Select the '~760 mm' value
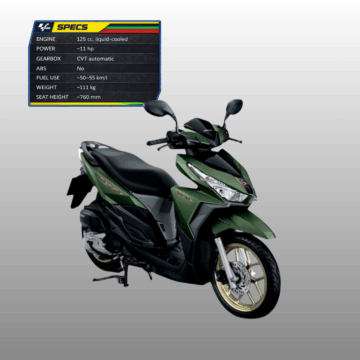 89,97
